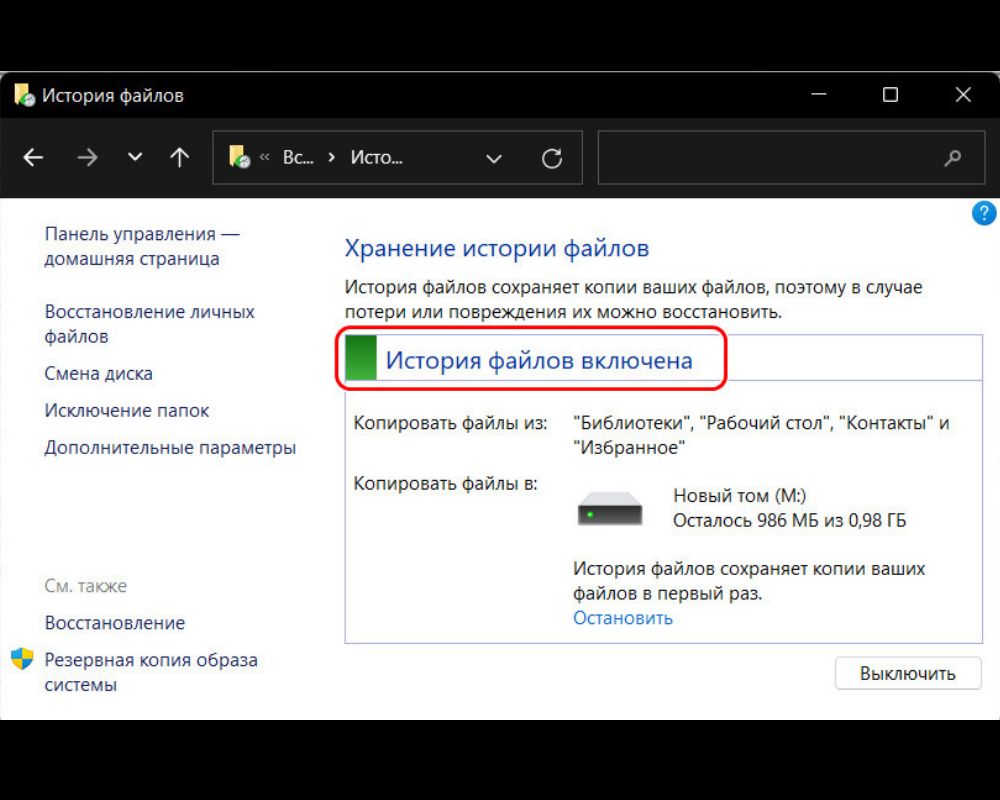Maximize the История файлов window
This screenshot has width=1000, height=800.
(890, 94)
